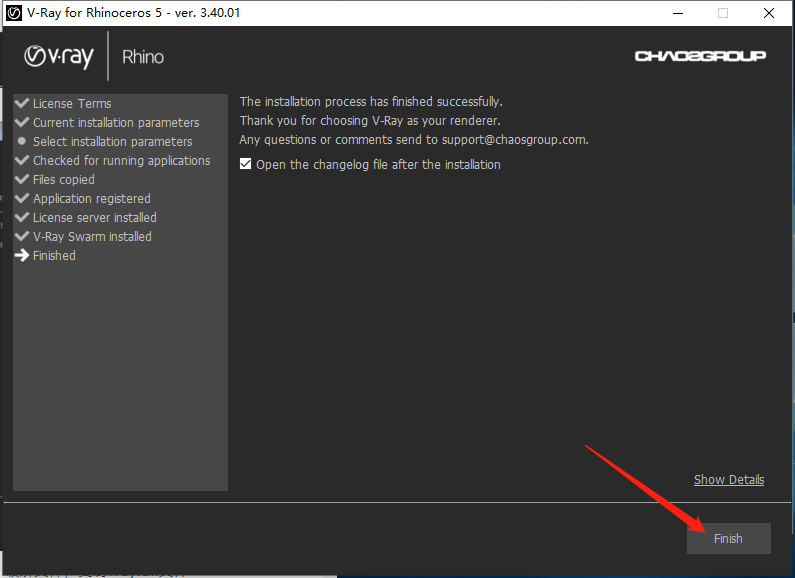Image resolution: width=795 pixels, height=578 pixels.
Task: Select the Select installation parameters step
Action: coord(113,141)
